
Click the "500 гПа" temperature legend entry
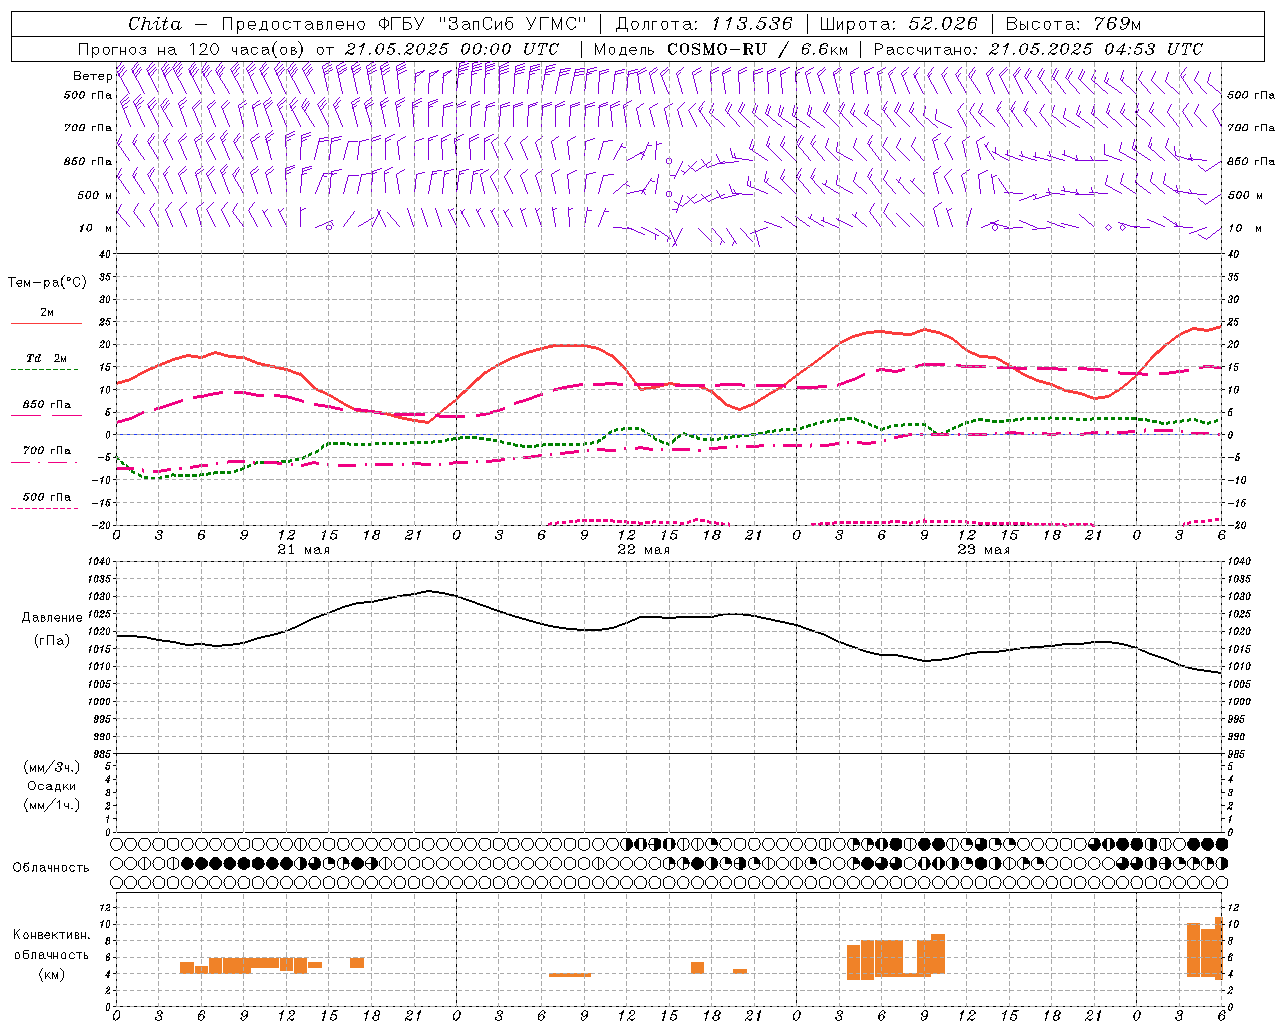tap(46, 497)
